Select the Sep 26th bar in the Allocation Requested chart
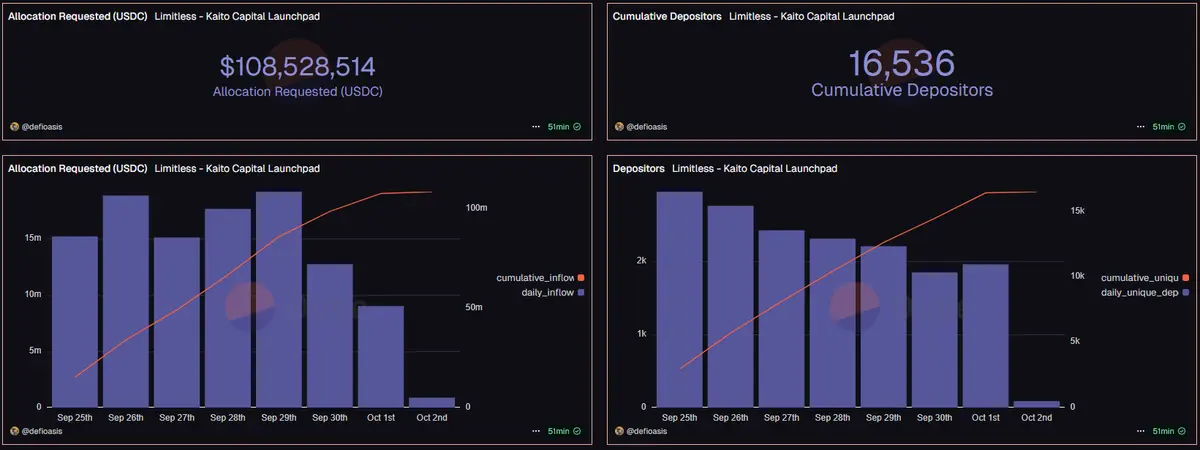Viewport: 1200px width, 450px height. click(126, 301)
